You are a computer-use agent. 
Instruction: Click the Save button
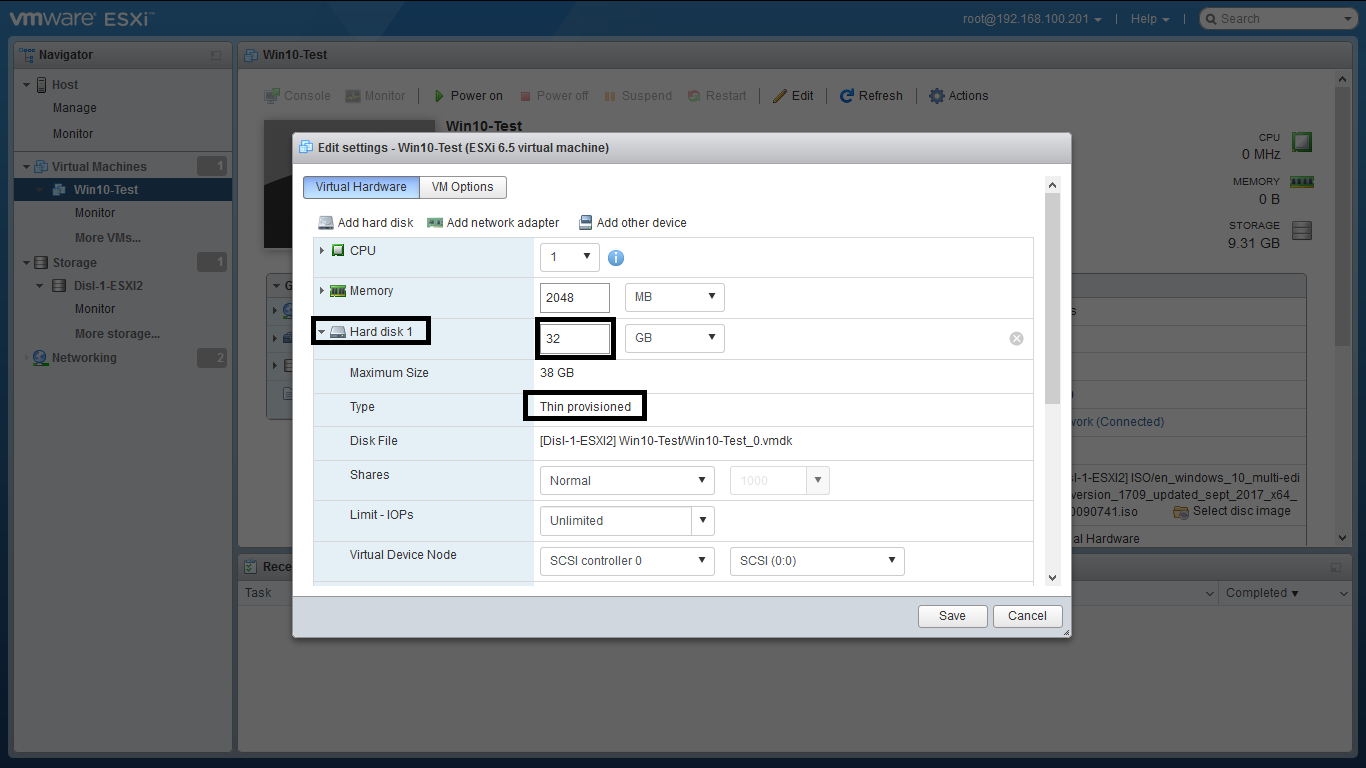point(952,616)
